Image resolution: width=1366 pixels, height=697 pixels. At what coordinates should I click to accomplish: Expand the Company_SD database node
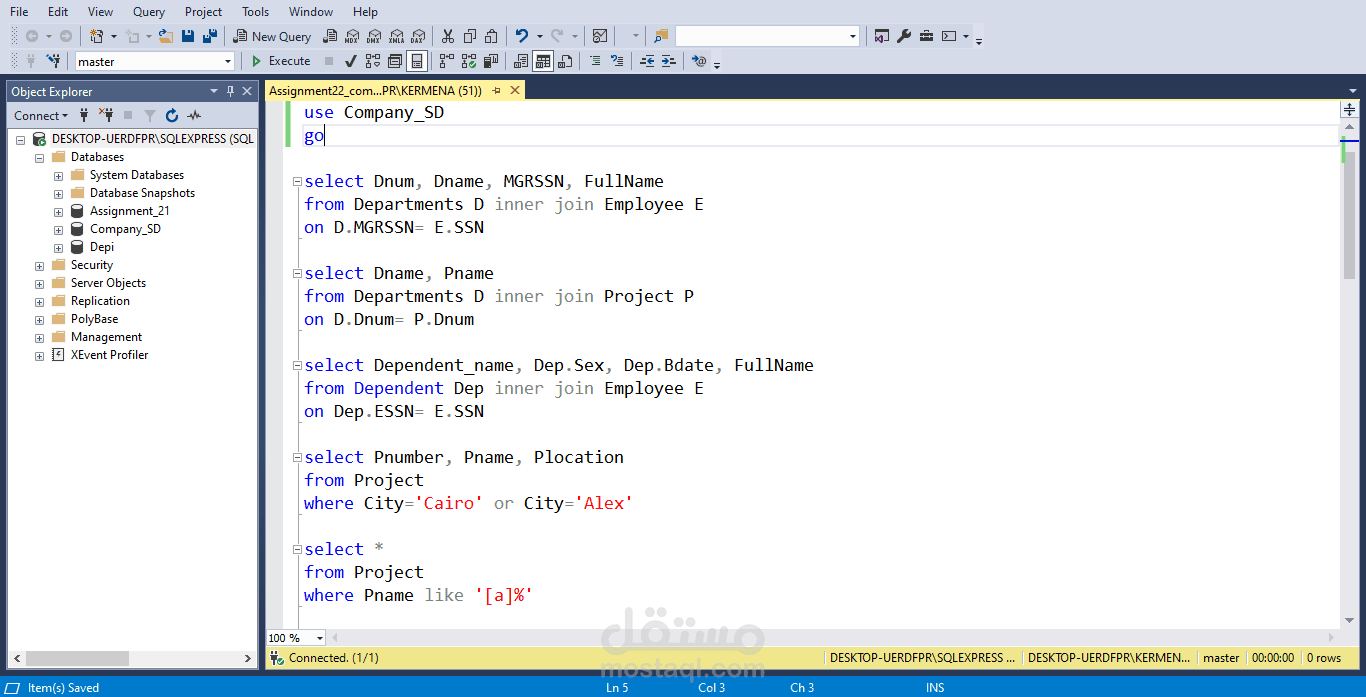coord(58,229)
